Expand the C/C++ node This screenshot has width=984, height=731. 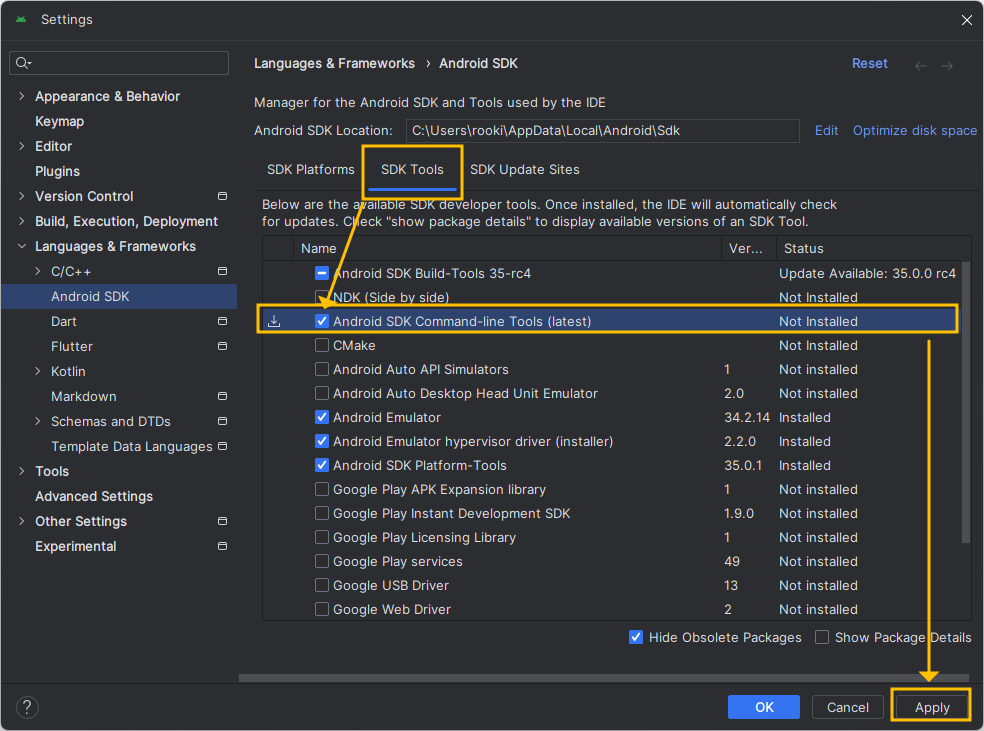point(38,271)
